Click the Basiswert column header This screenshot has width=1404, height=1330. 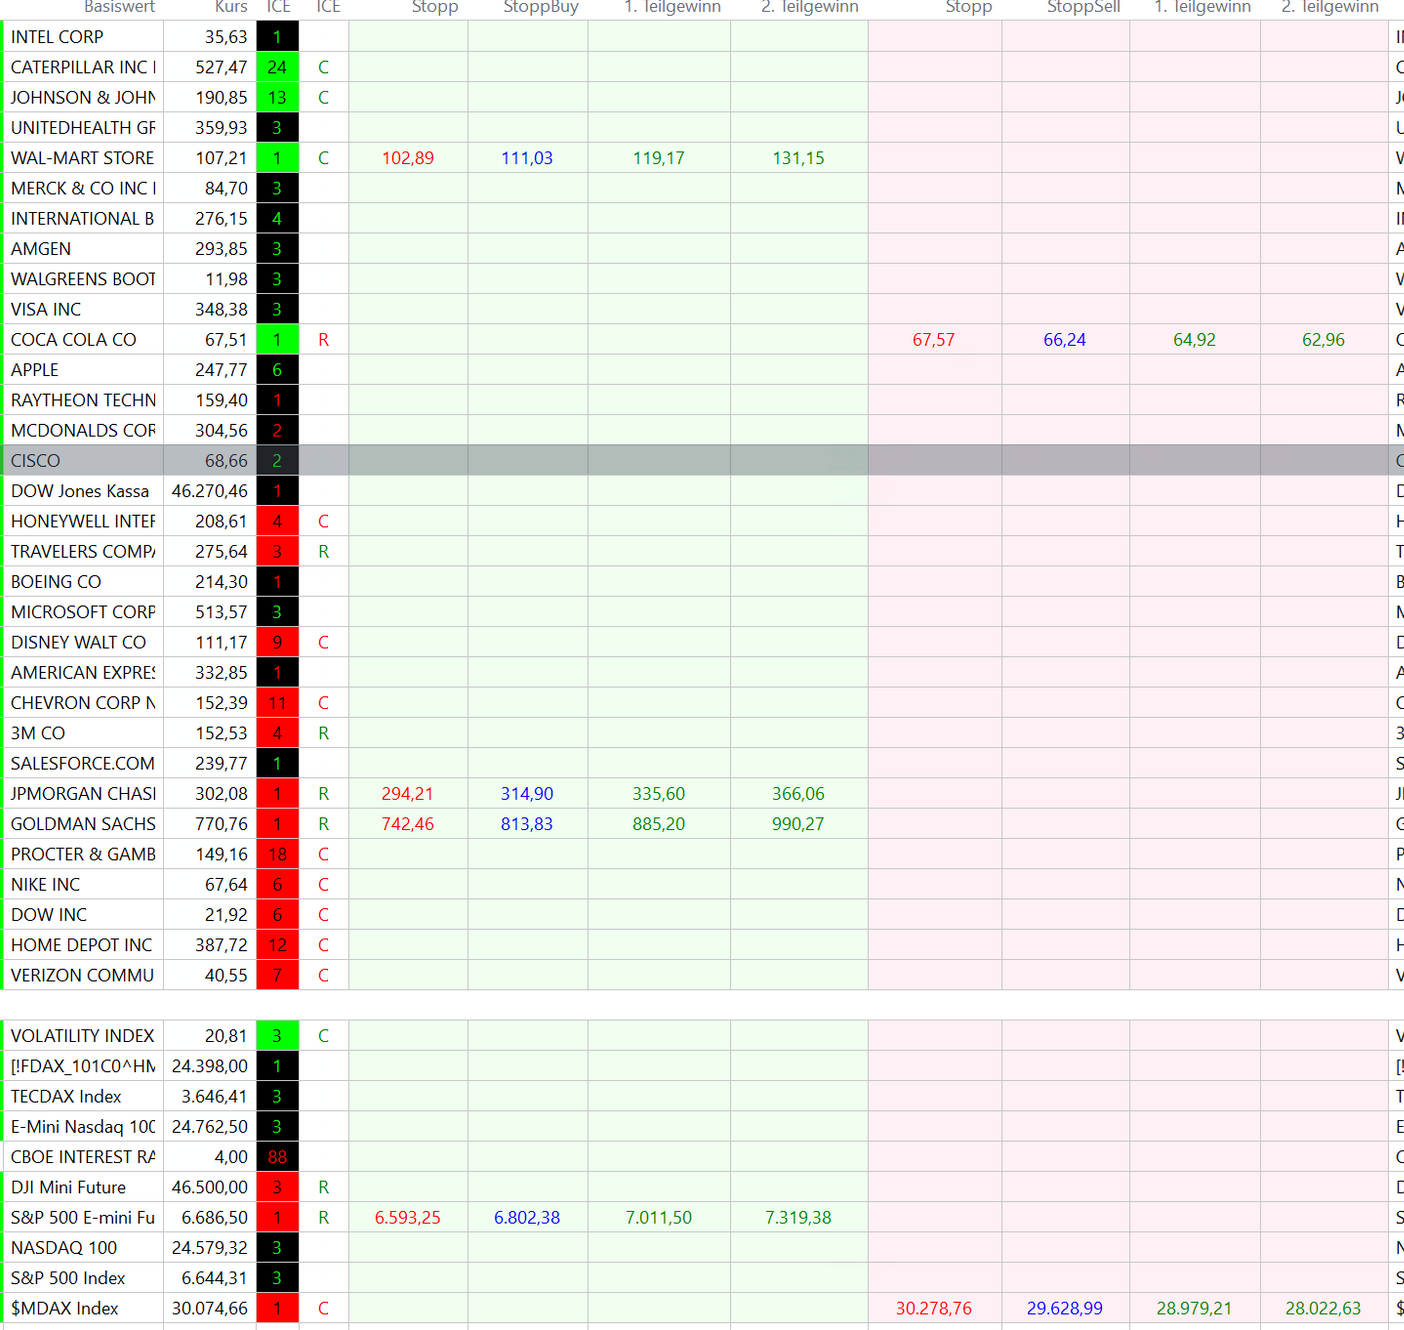[119, 7]
